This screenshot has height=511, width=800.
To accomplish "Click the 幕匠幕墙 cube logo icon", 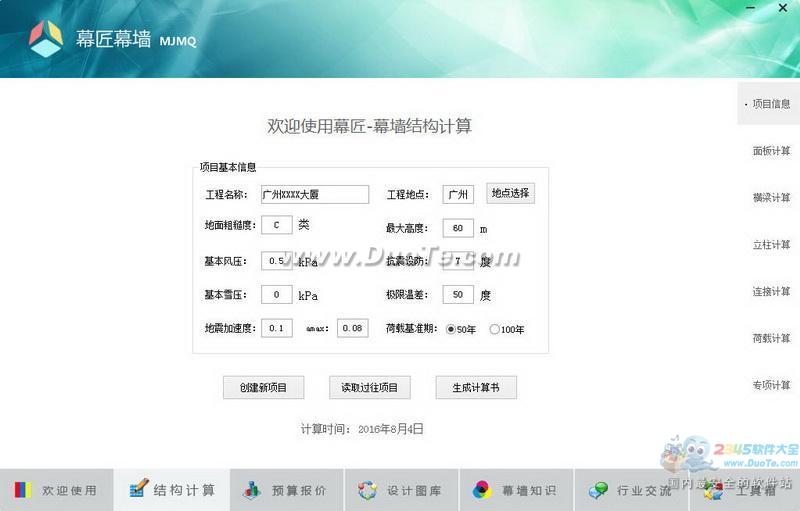I will click(x=46, y=38).
